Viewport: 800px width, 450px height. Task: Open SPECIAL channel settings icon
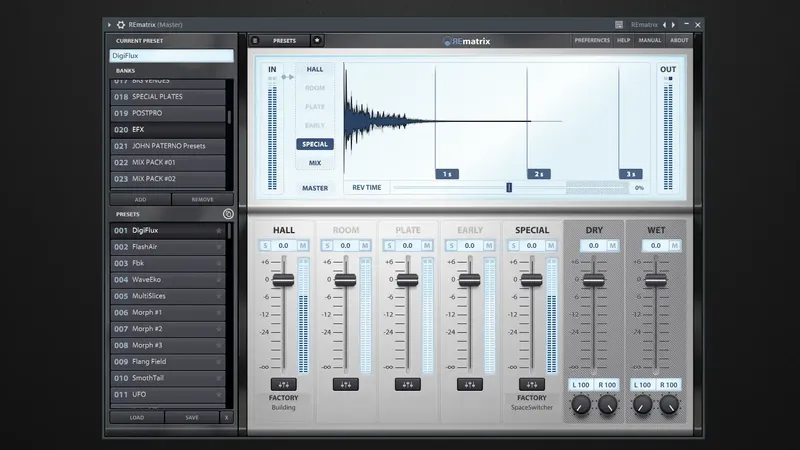532,384
